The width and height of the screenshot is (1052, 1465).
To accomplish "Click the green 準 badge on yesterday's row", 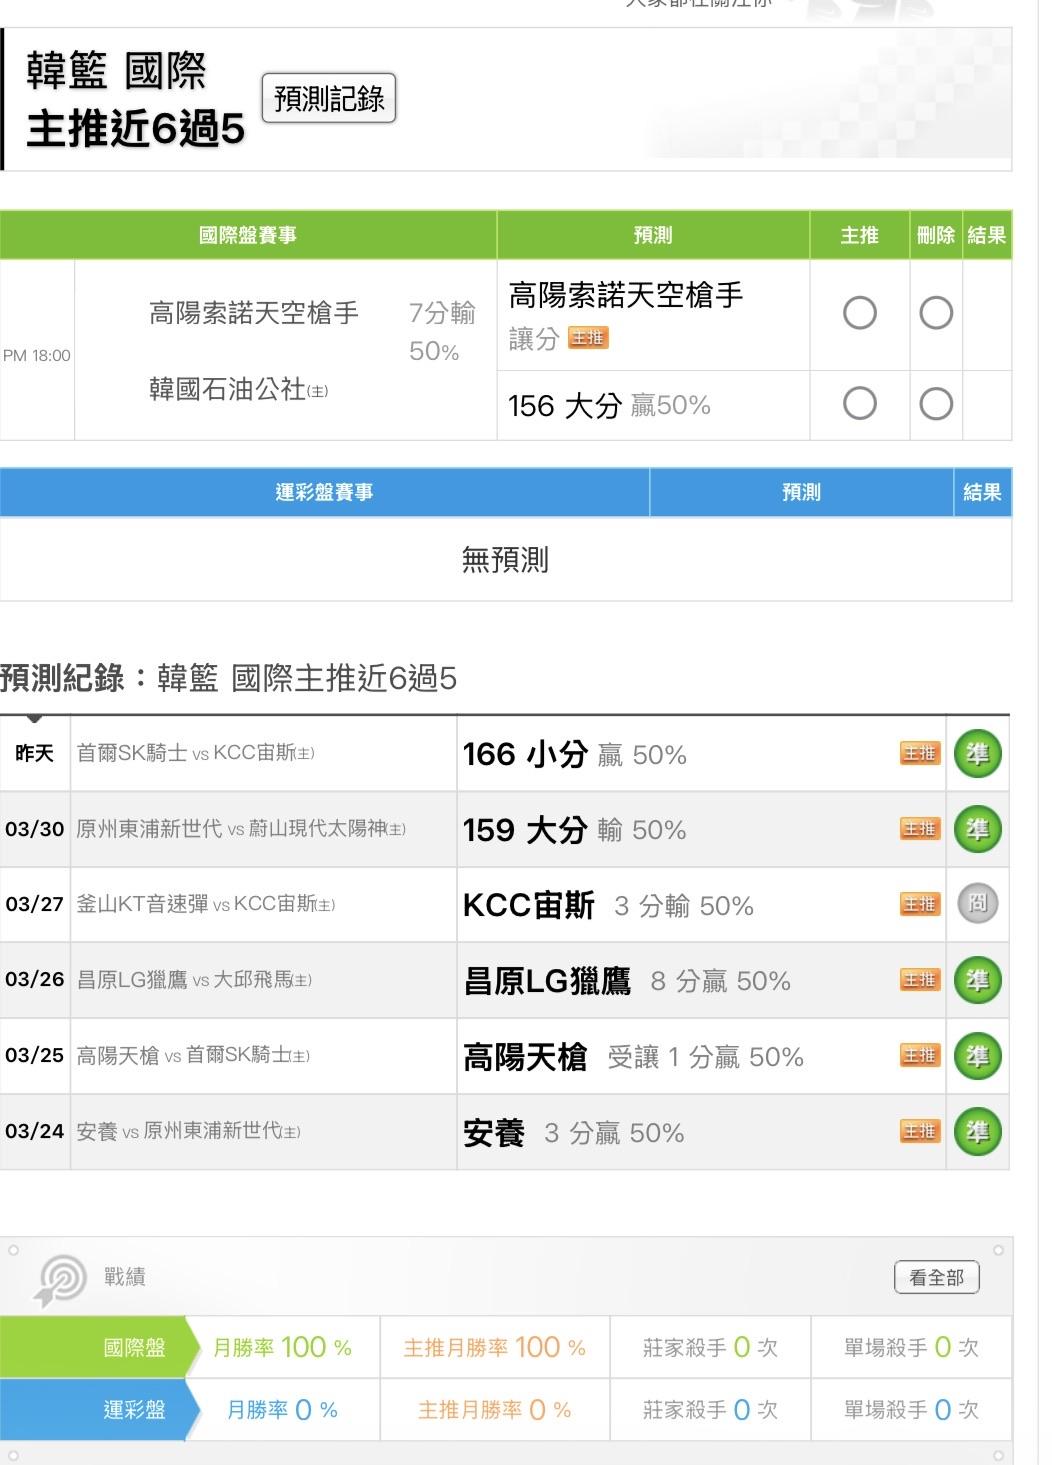I will 977,754.
